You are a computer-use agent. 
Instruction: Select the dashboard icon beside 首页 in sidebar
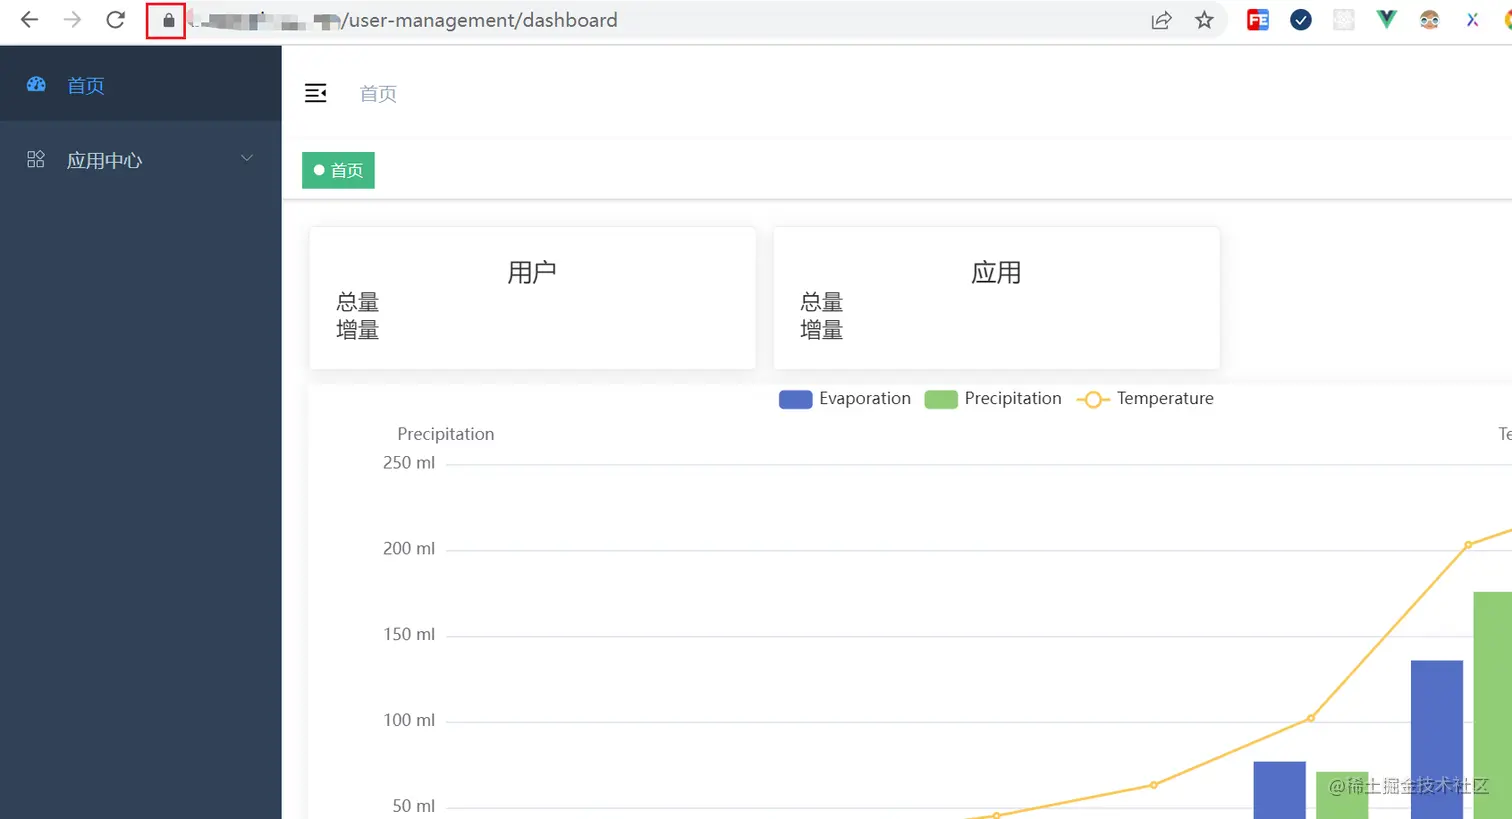(x=36, y=85)
